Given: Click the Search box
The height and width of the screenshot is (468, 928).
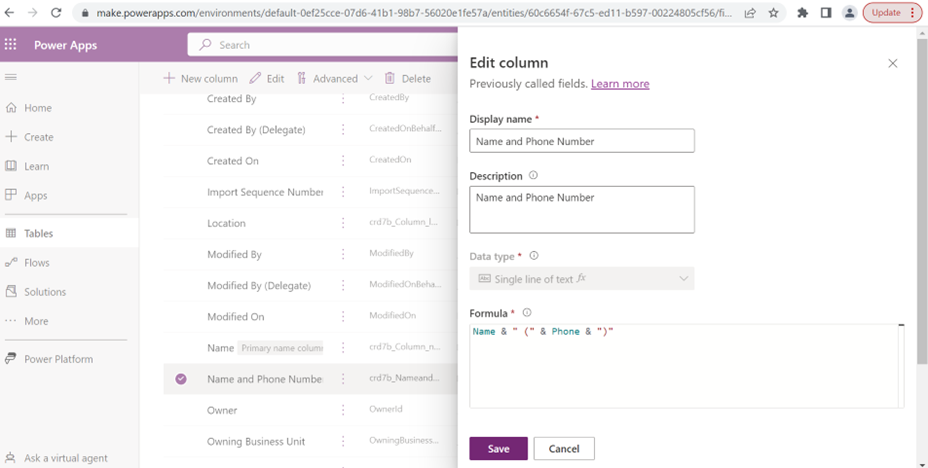Looking at the screenshot, I should [x=323, y=45].
